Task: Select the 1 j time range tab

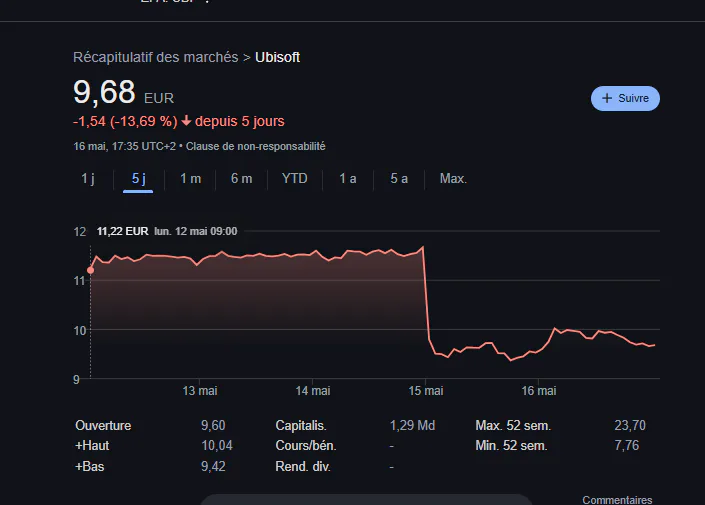Action: tap(88, 179)
